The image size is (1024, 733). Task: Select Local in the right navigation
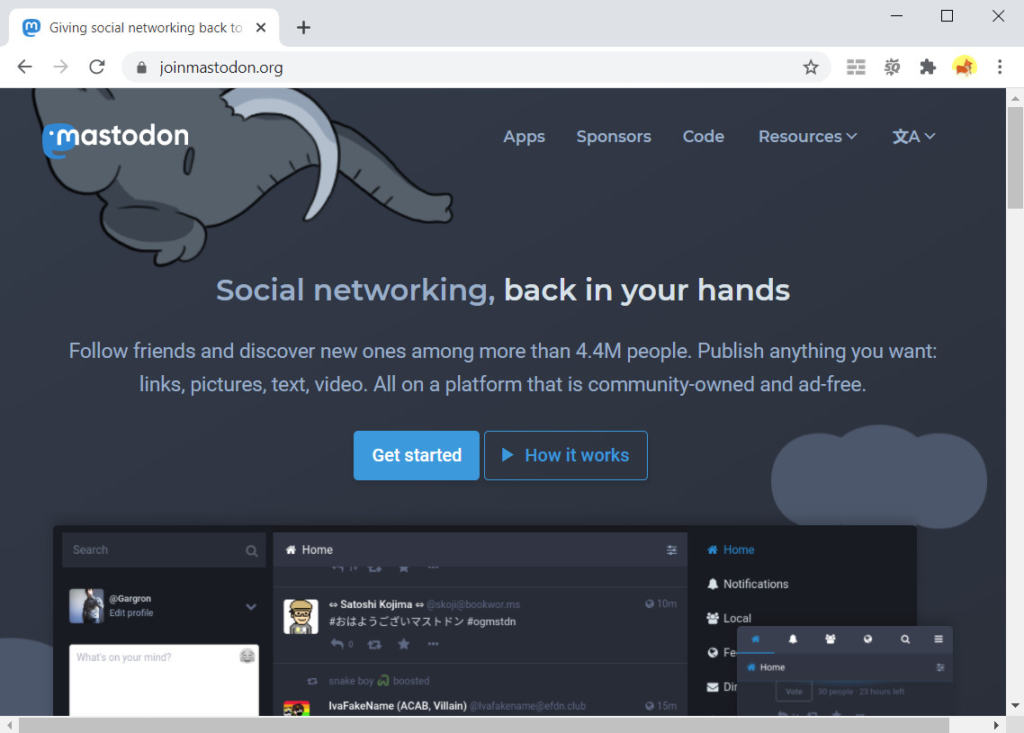(729, 618)
